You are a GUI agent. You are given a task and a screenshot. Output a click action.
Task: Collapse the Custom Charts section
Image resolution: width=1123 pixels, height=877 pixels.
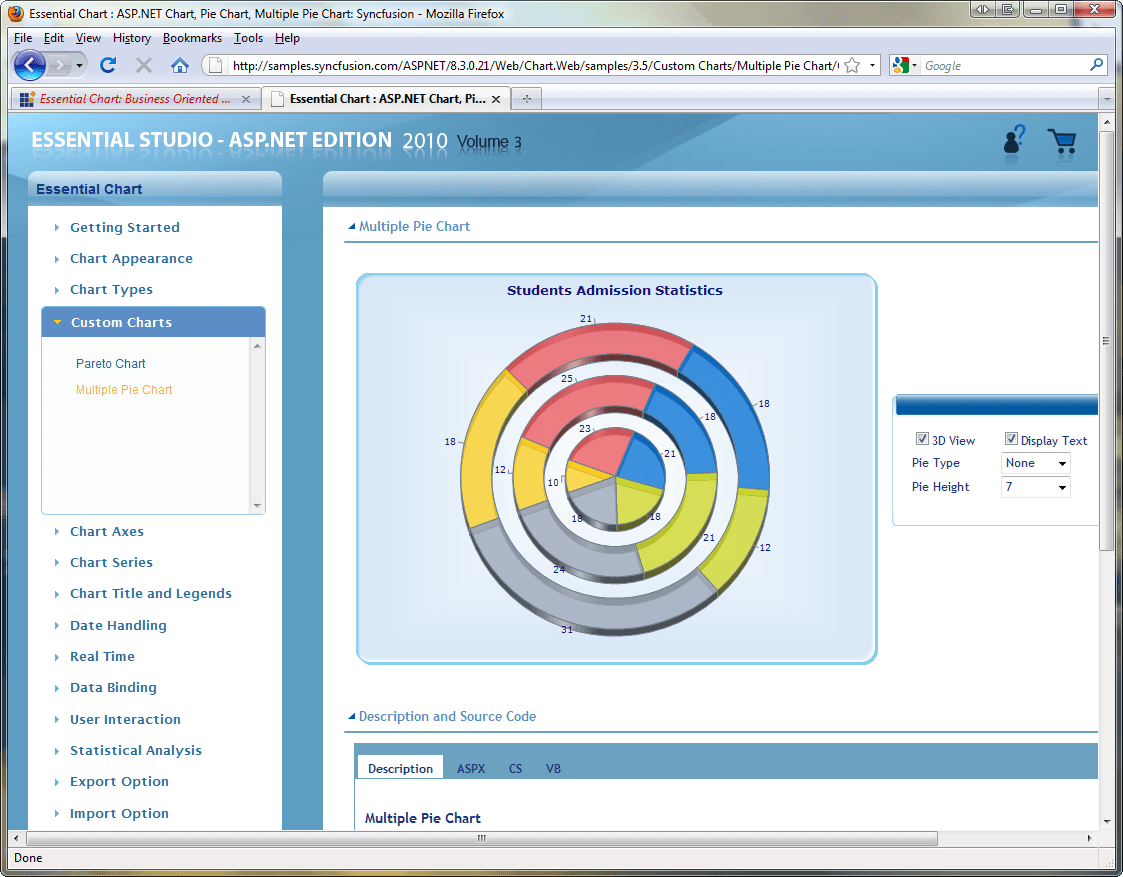pos(121,322)
